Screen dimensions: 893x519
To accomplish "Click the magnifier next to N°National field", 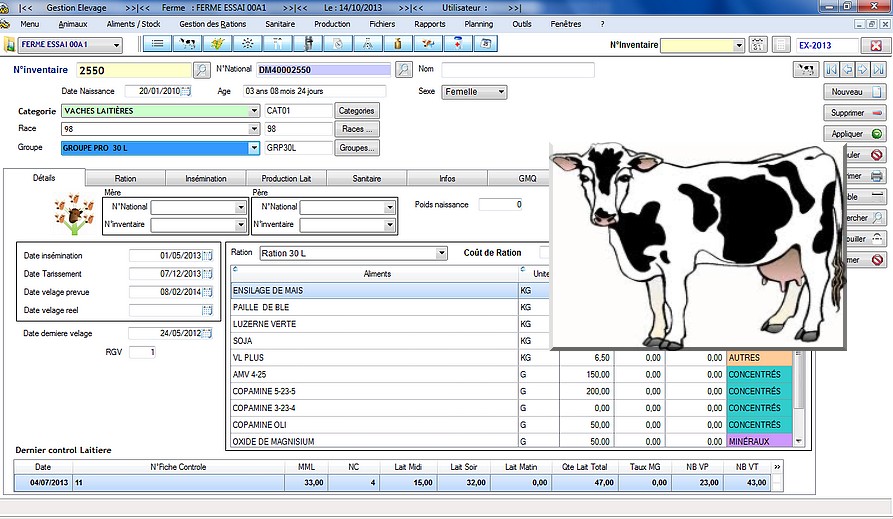I will 403,70.
